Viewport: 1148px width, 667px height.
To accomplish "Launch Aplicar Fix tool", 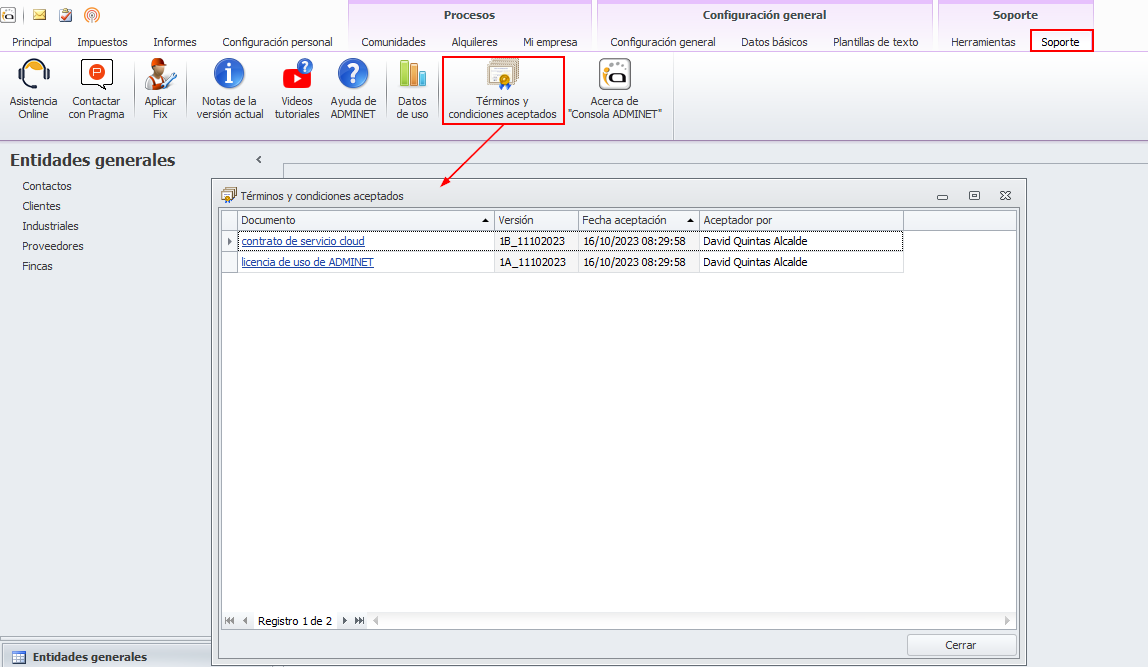I will pos(160,89).
